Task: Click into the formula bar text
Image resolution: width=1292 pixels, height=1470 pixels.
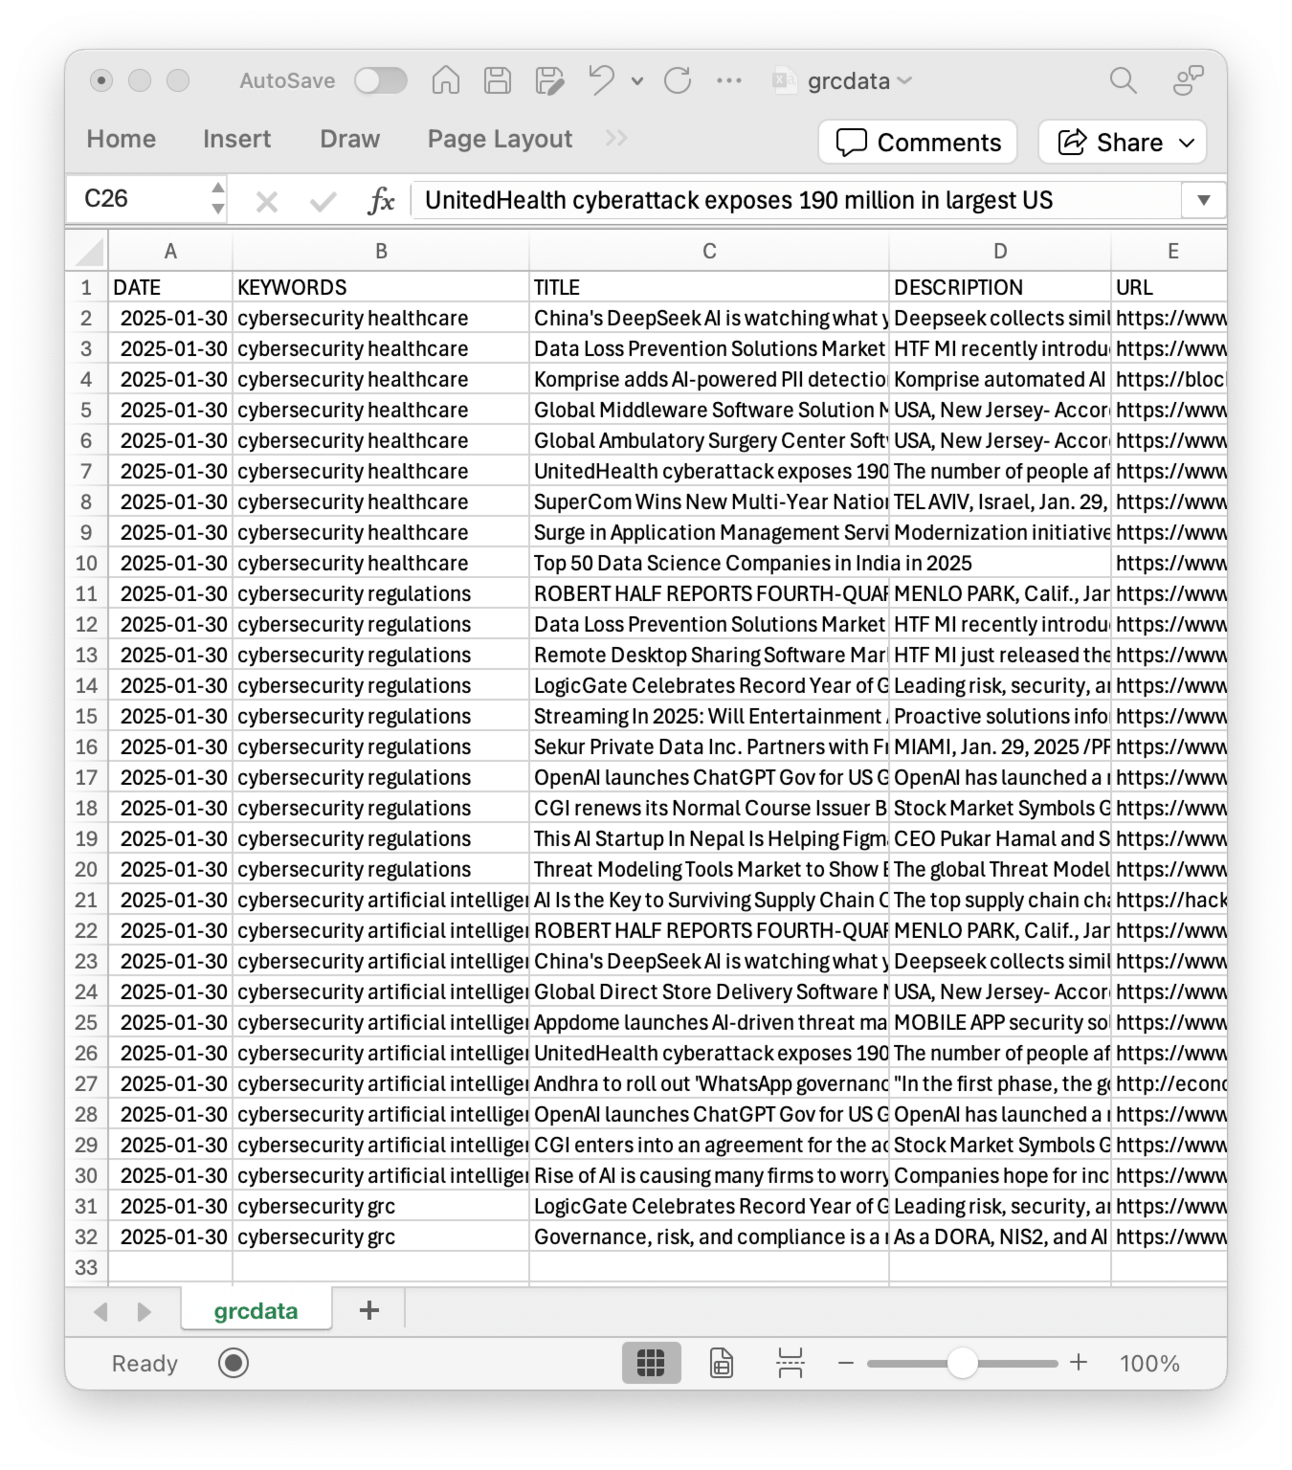Action: point(797,200)
